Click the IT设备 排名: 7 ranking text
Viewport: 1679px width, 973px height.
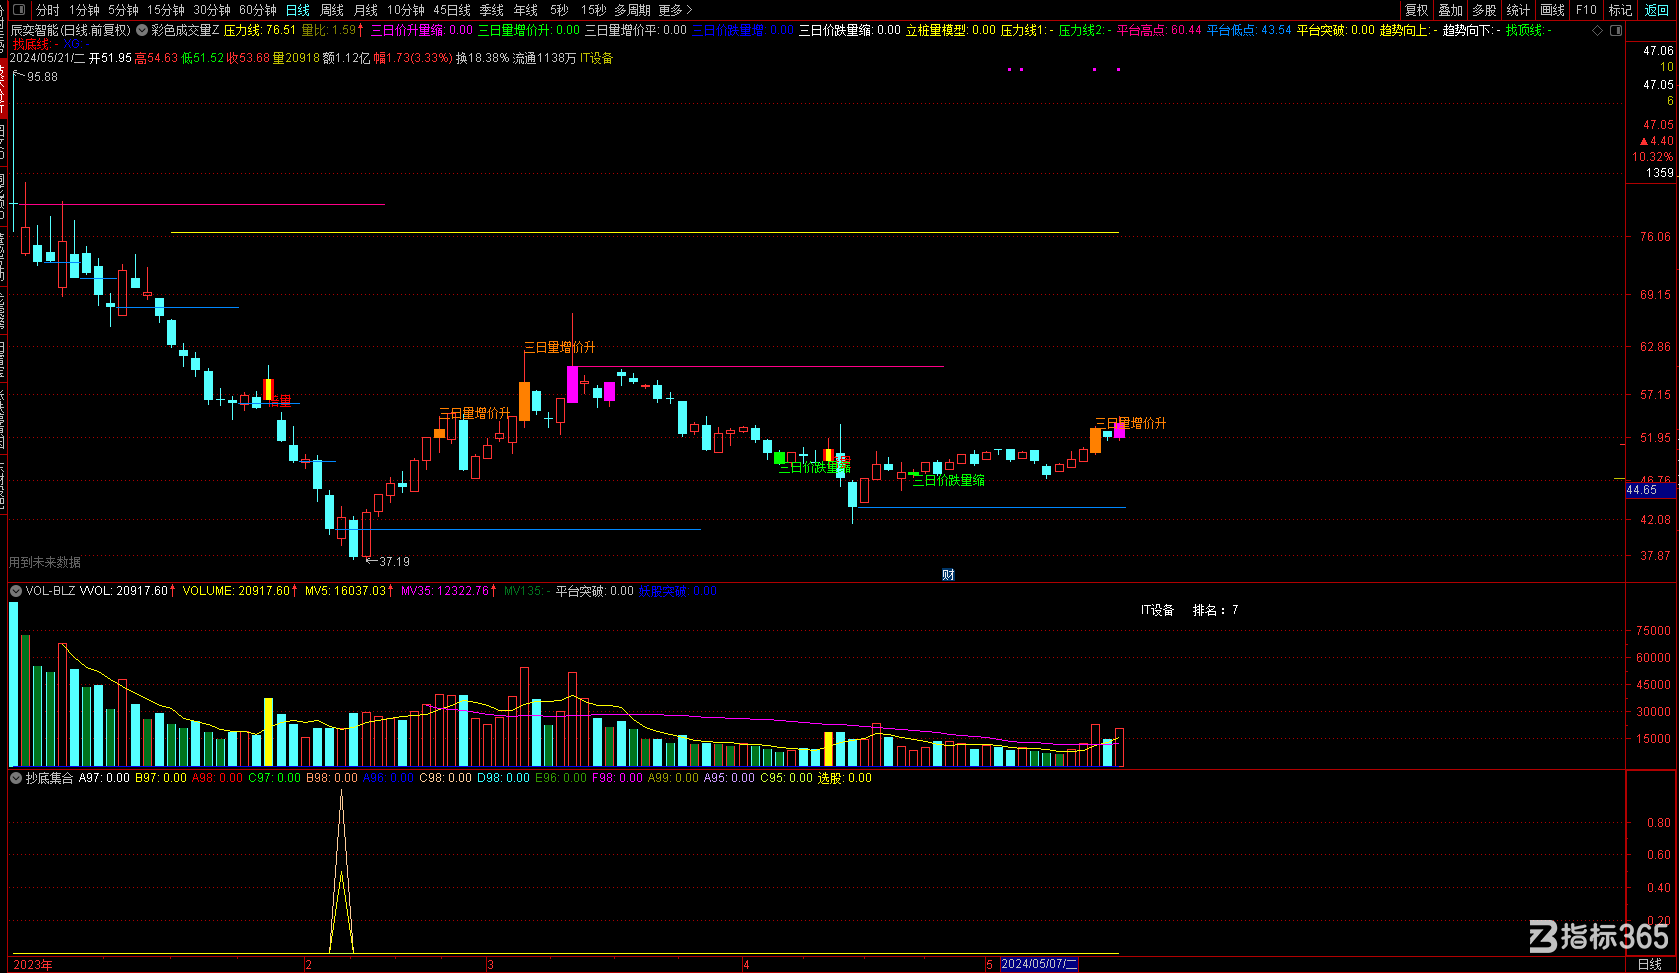pos(1189,610)
